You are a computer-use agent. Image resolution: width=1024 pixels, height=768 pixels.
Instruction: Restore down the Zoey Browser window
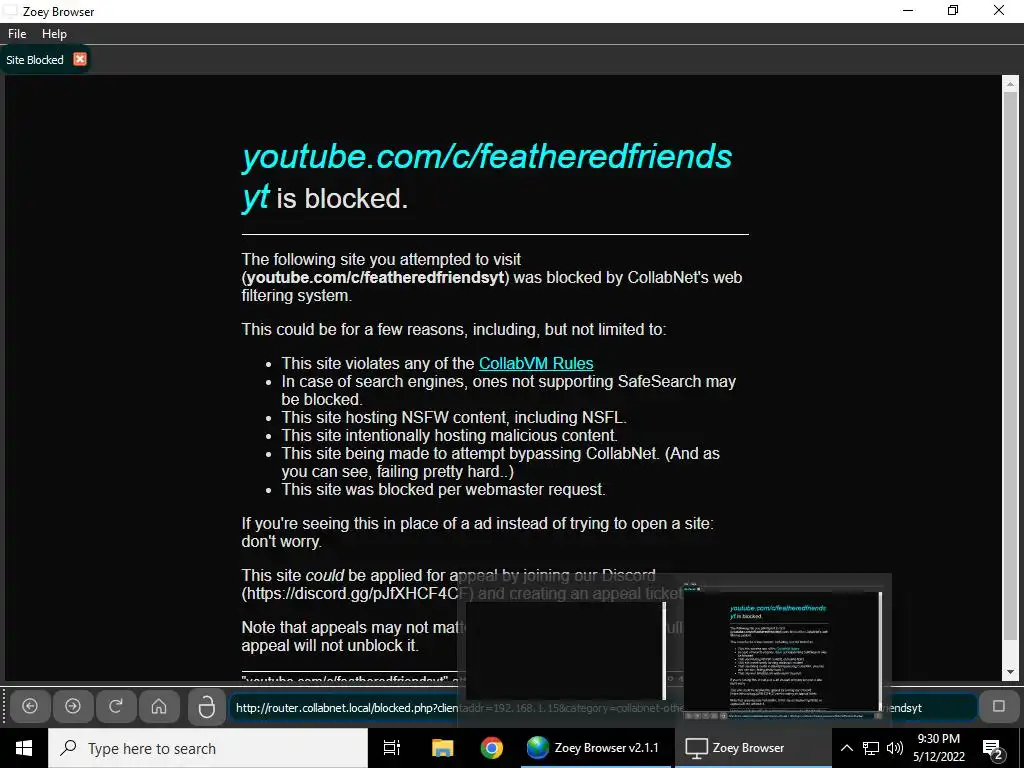(x=953, y=10)
